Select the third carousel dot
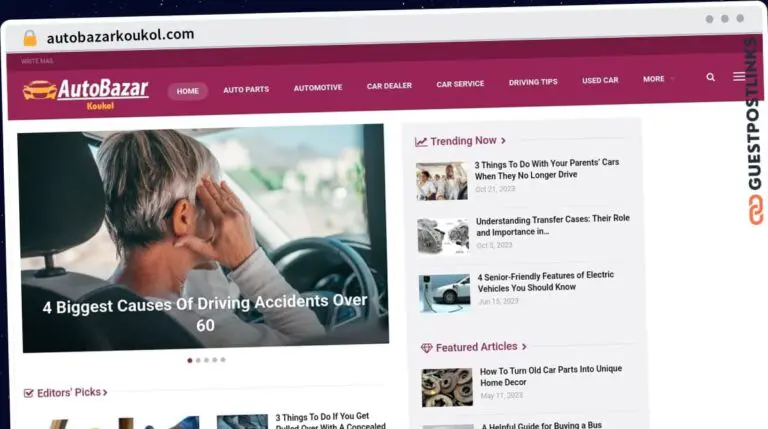 pos(207,360)
